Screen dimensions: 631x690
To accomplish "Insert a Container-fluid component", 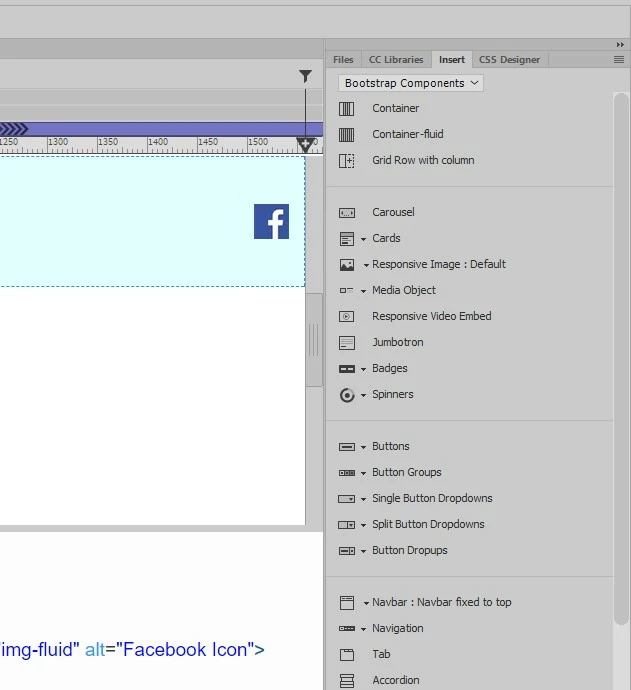I will click(408, 134).
